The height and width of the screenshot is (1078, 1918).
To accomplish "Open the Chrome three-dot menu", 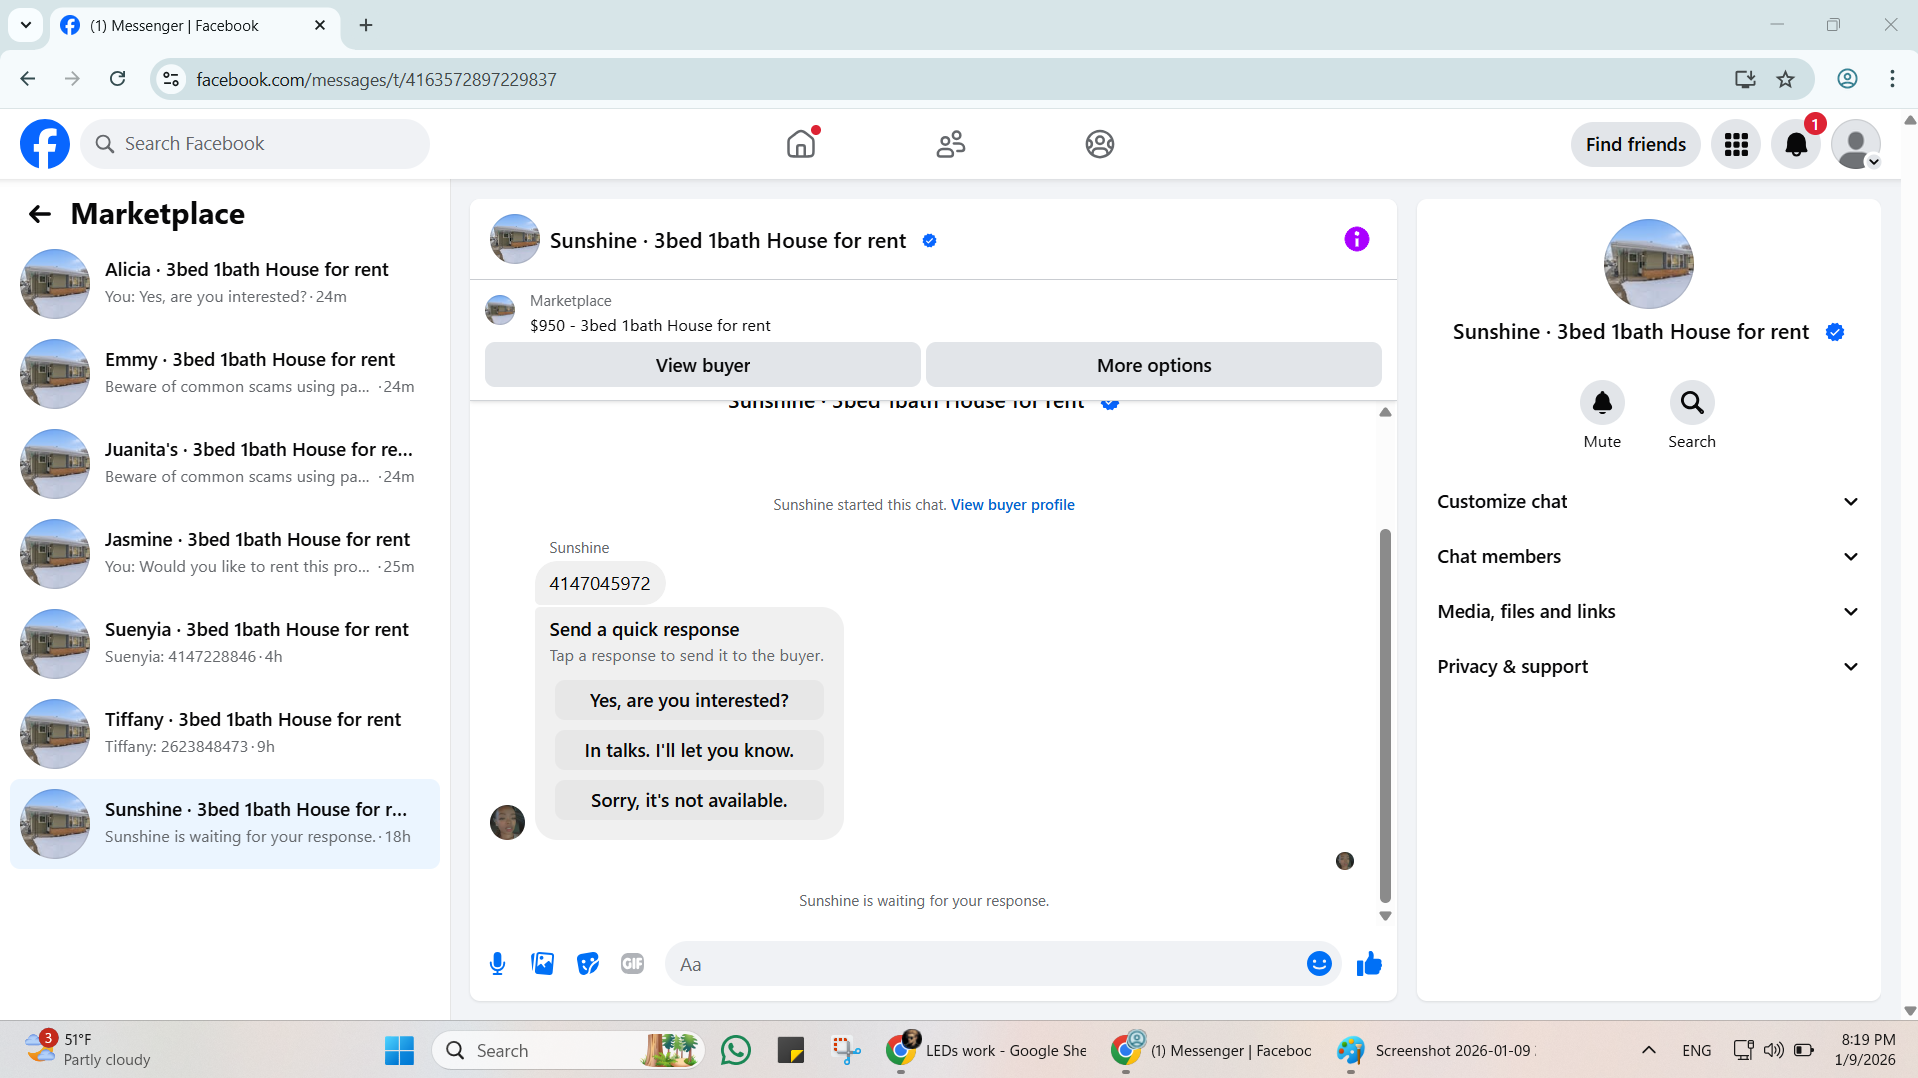I will pos(1892,79).
